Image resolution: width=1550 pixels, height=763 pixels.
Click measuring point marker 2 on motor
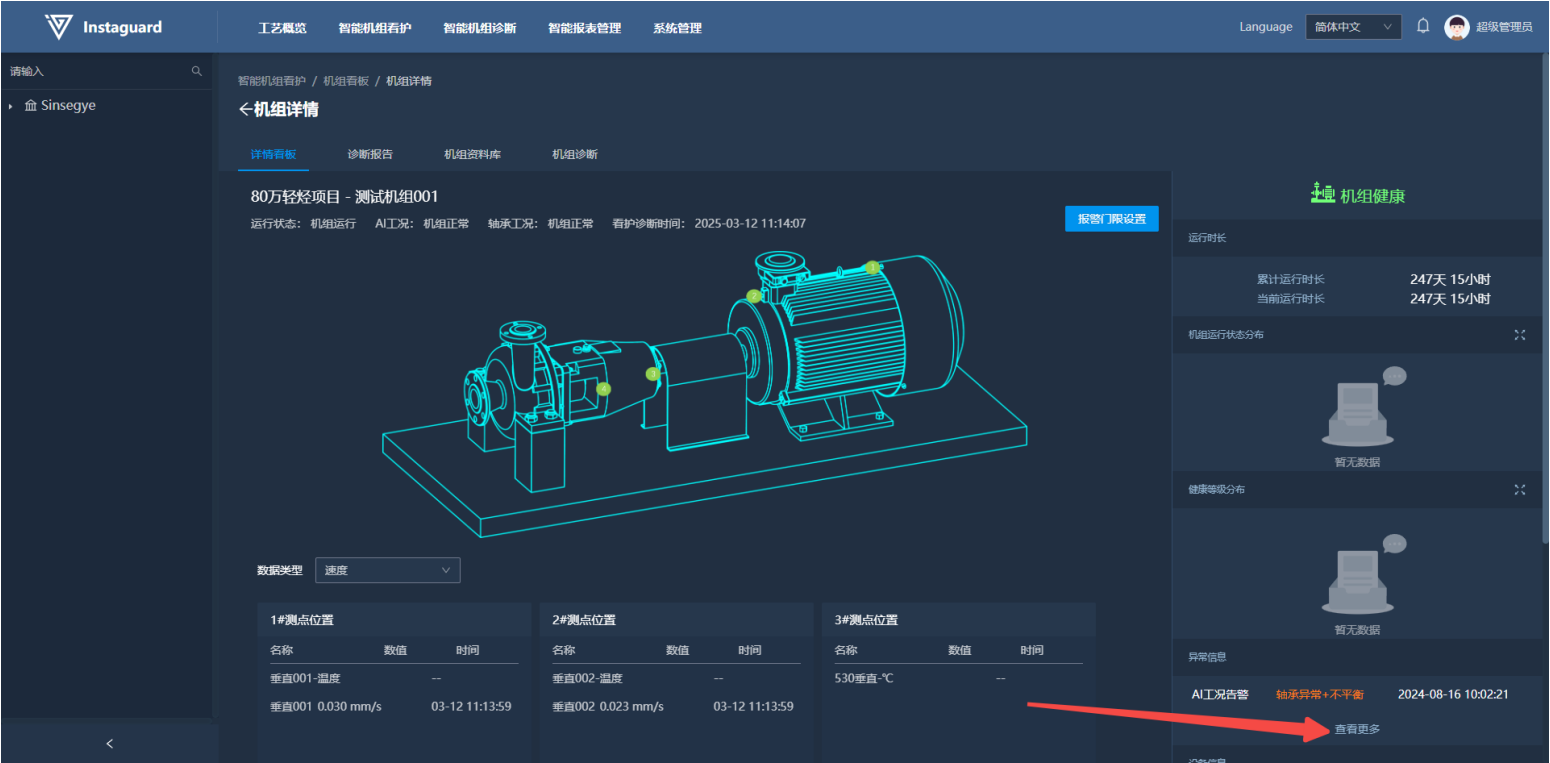(754, 296)
